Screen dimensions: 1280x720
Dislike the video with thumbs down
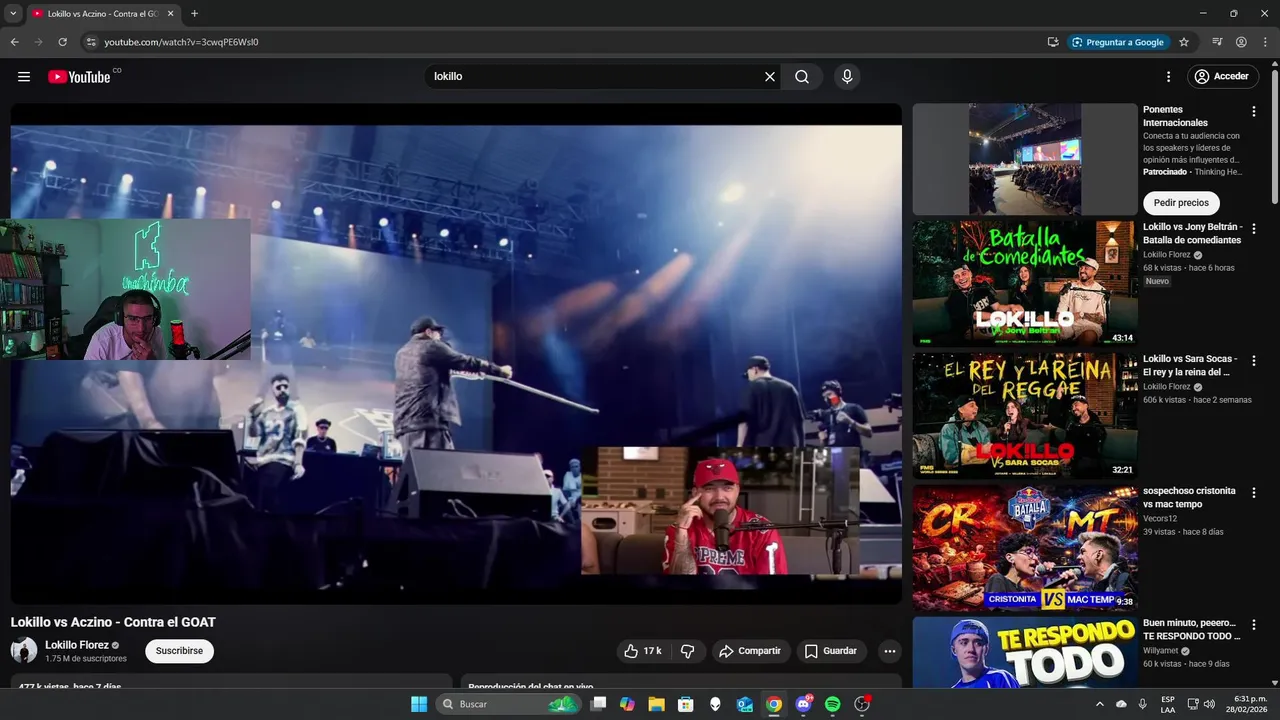coord(688,651)
